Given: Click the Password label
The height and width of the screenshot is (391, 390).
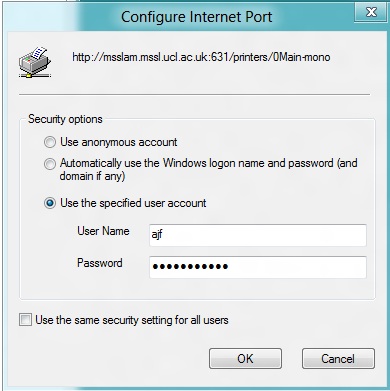Looking at the screenshot, I should [x=100, y=263].
